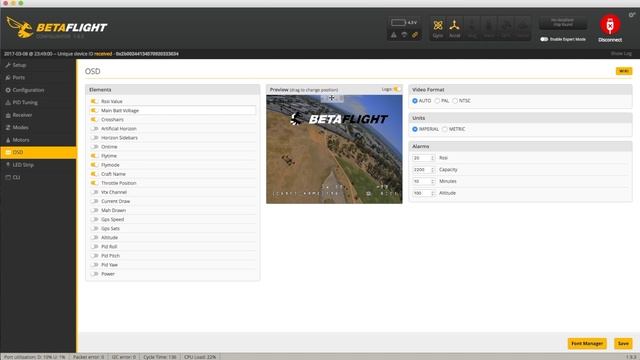Click the Gyro sensor icon
The height and width of the screenshot is (360, 640).
[x=438, y=26]
